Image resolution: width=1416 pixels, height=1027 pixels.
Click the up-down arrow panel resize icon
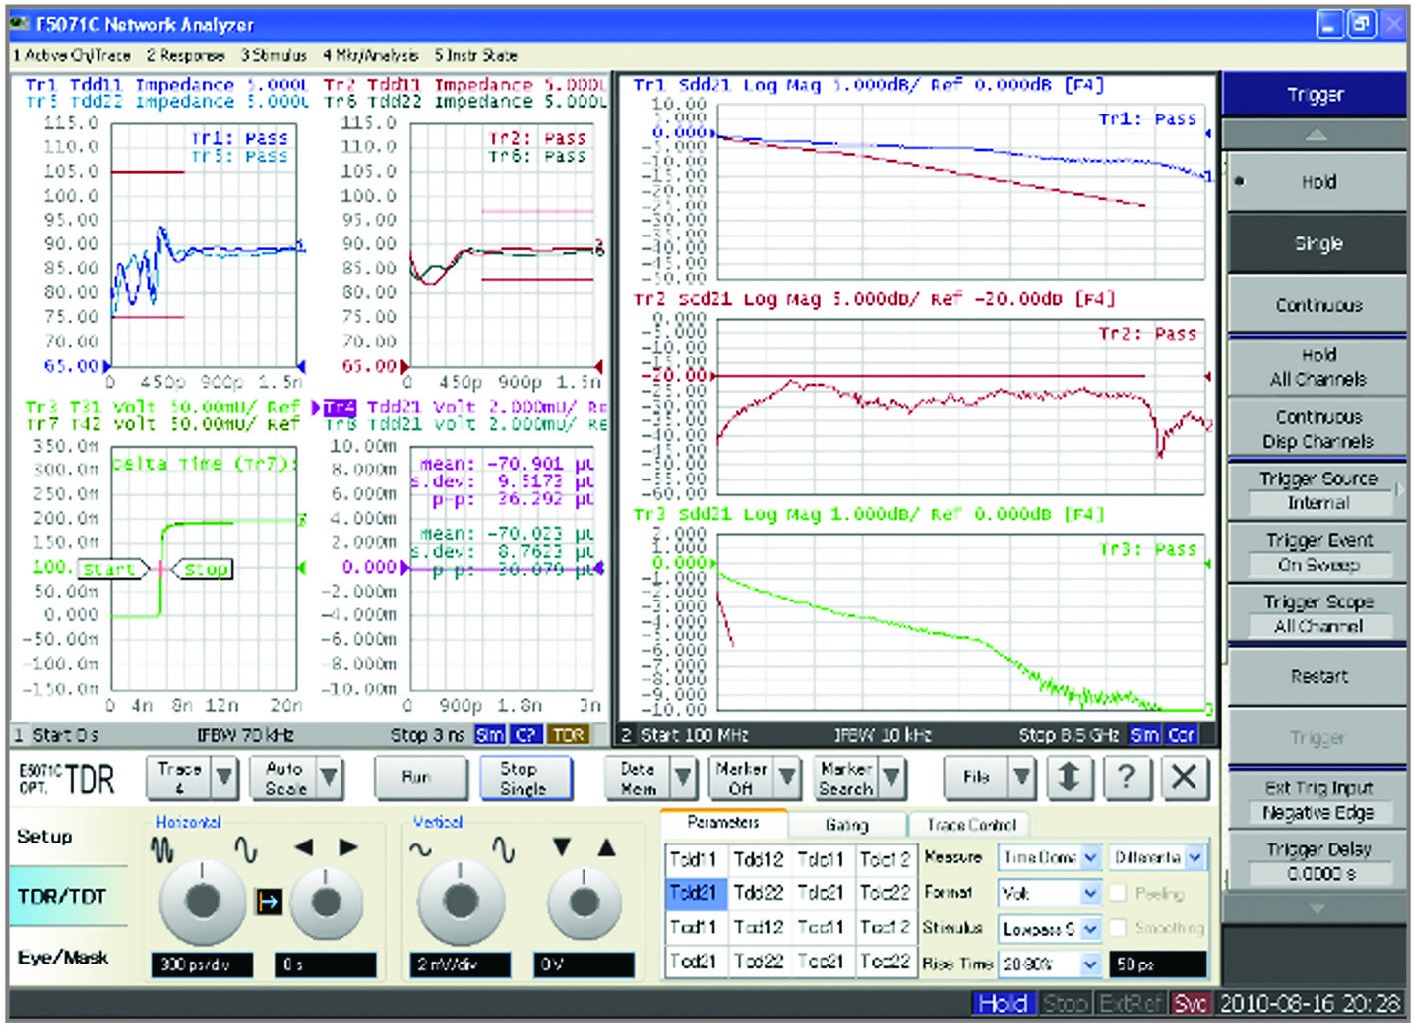coord(1068,777)
